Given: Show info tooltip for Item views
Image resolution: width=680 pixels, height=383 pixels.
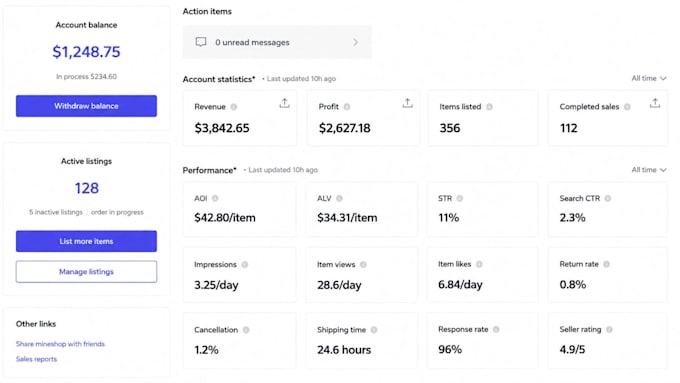Looking at the screenshot, I should 363,265.
